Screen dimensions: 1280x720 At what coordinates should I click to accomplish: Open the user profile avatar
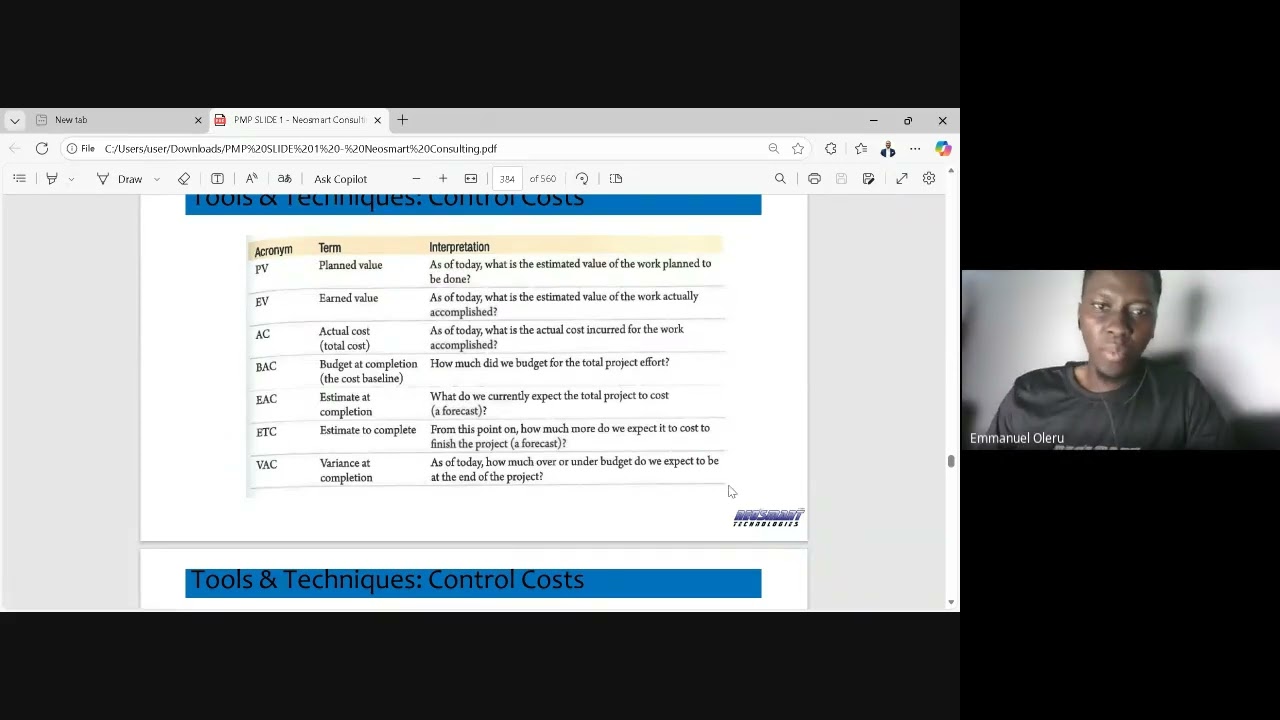[888, 149]
